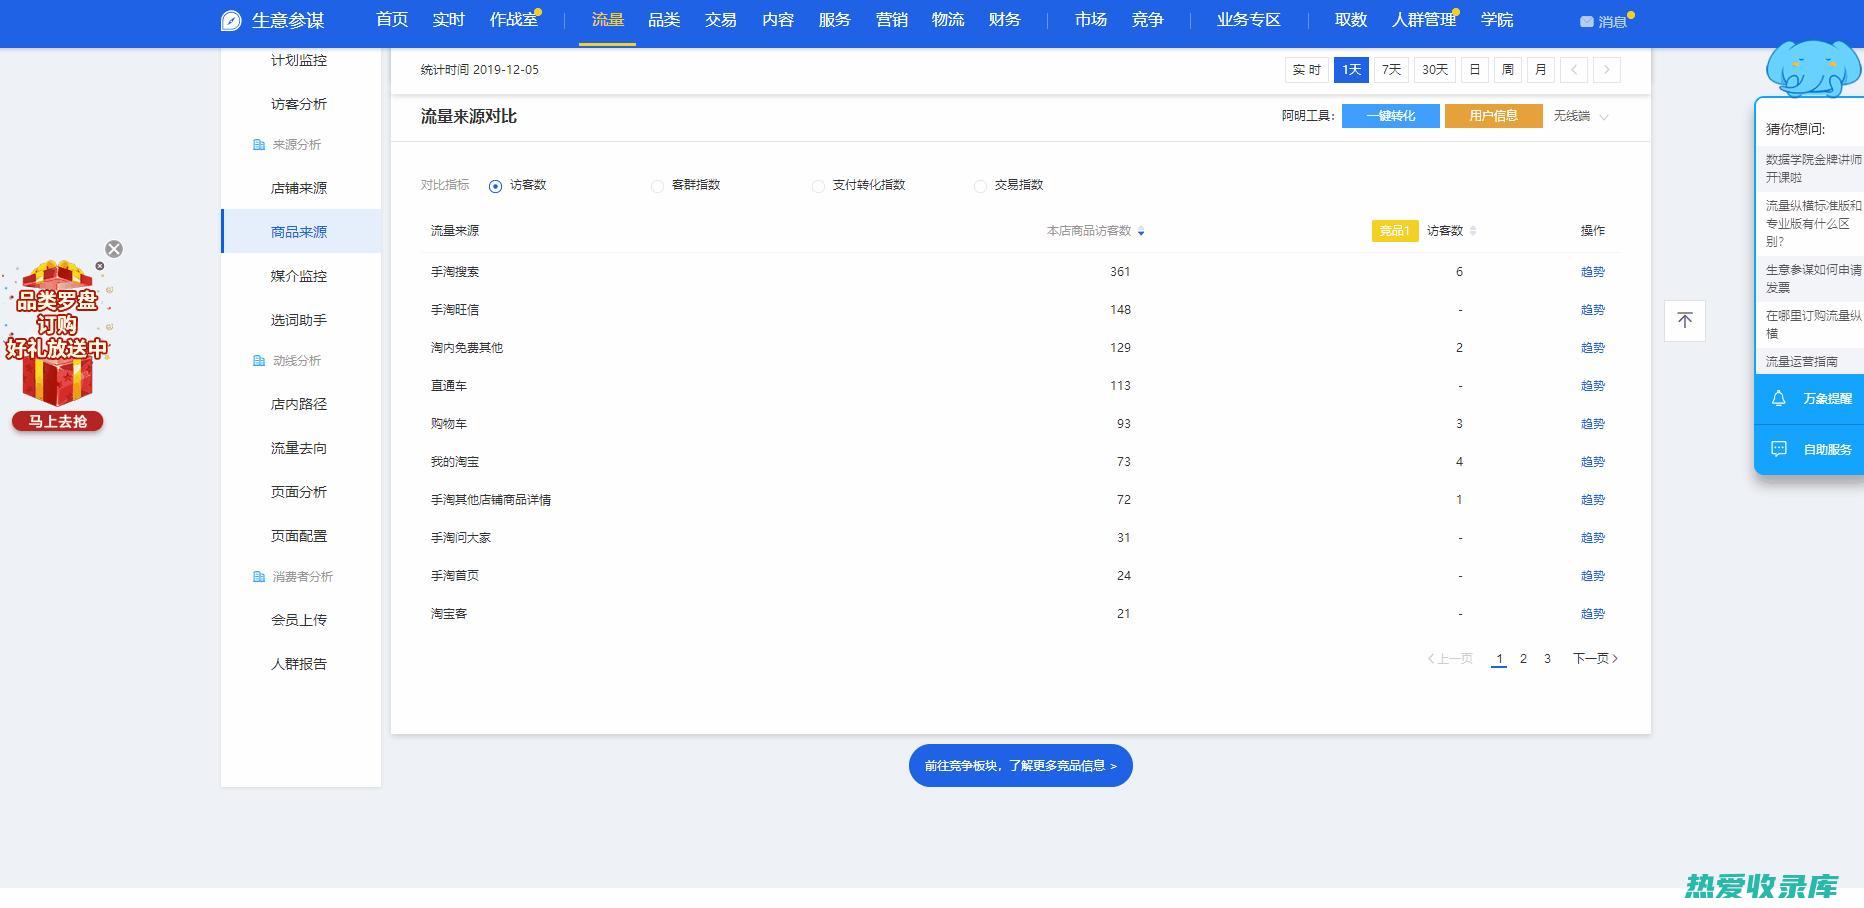The image size is (1864, 908).
Task: Select the 实时 time range
Action: tap(1306, 70)
